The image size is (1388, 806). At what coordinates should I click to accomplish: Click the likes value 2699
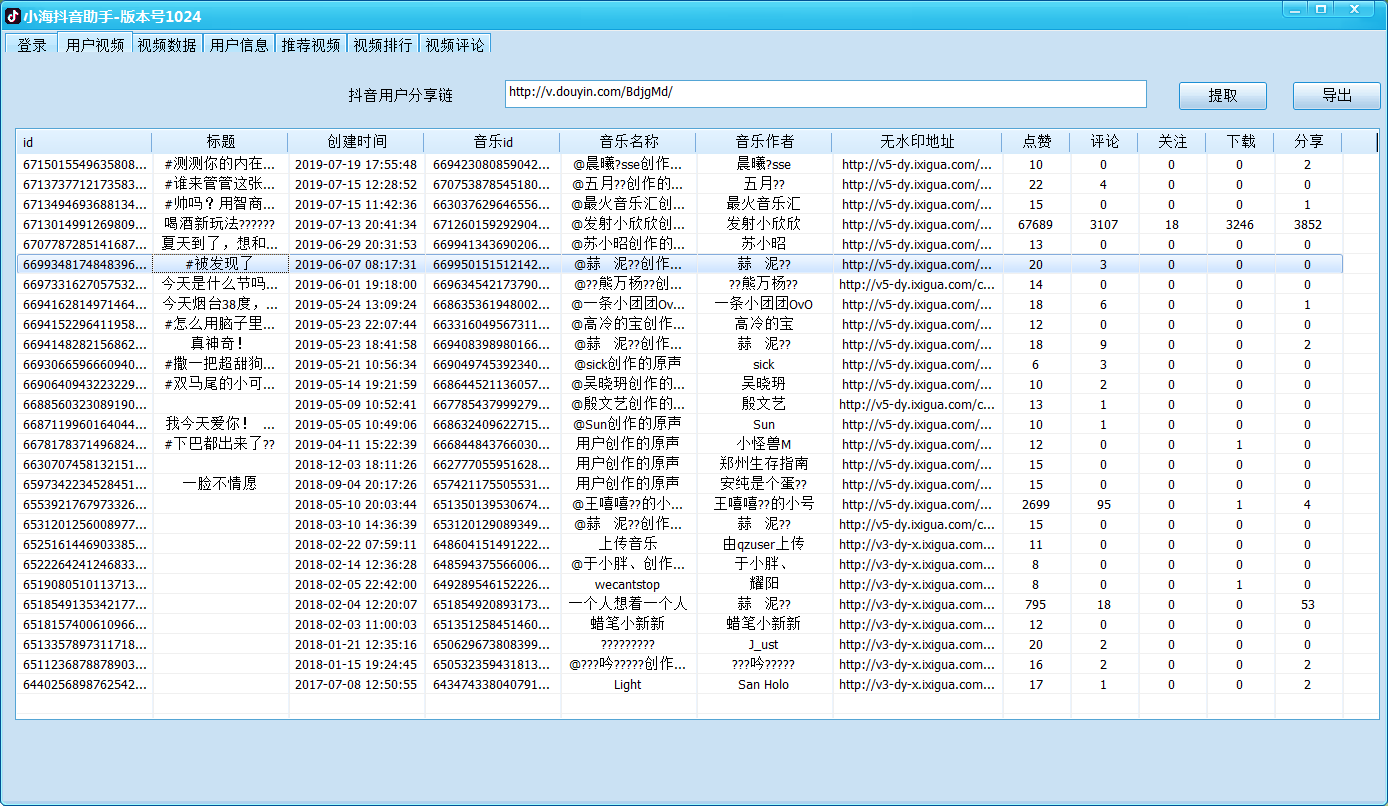(x=1037, y=504)
